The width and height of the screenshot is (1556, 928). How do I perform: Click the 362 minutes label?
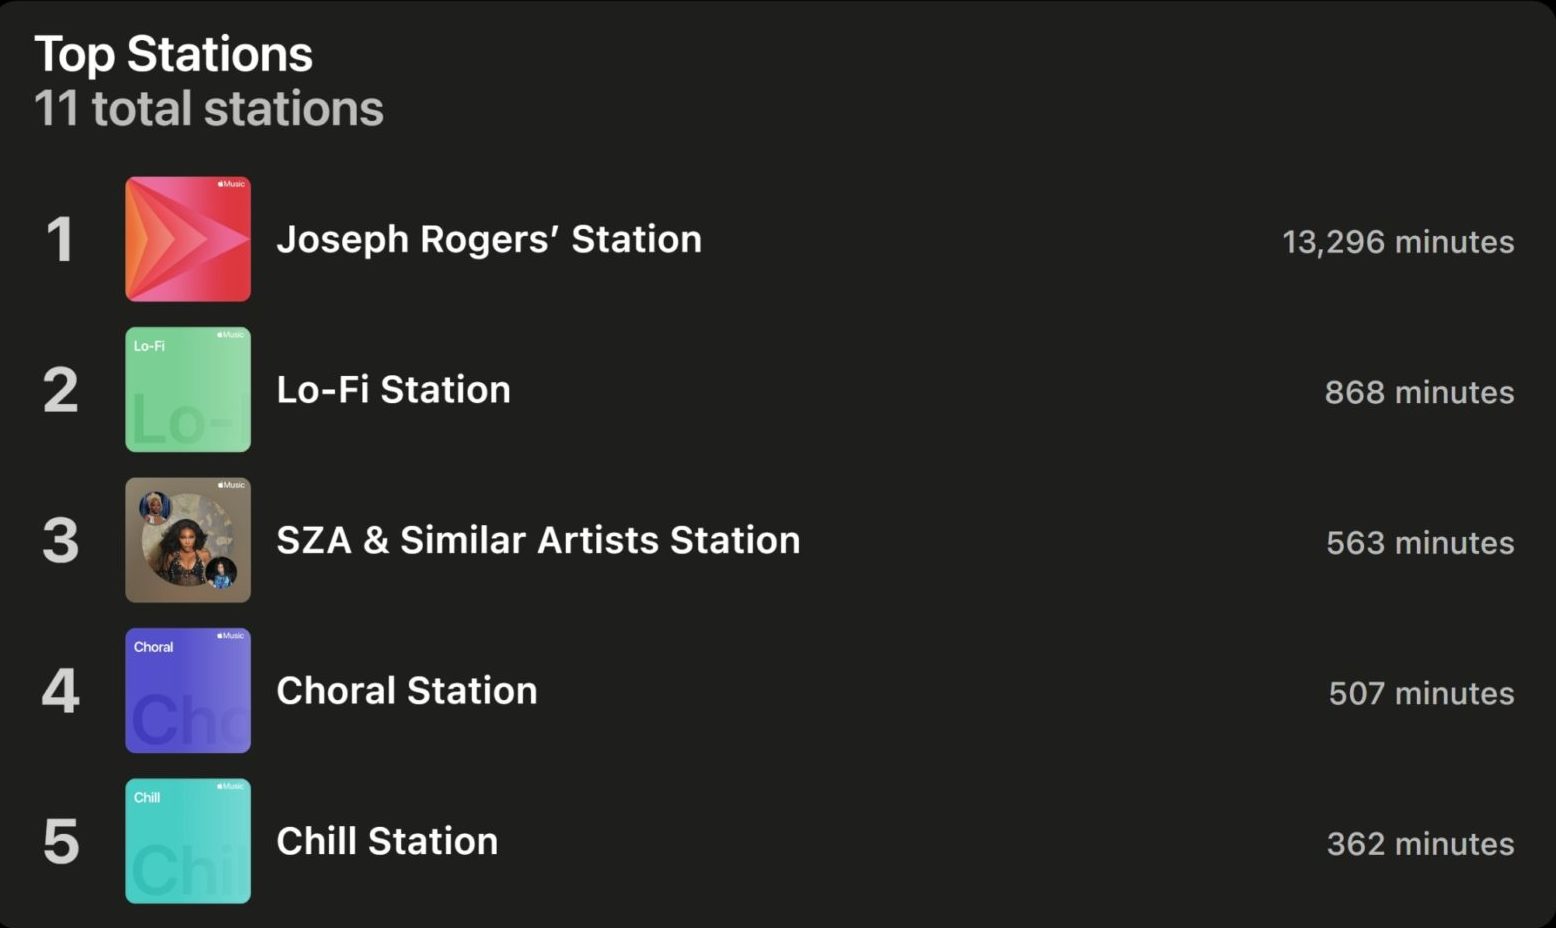click(1420, 844)
